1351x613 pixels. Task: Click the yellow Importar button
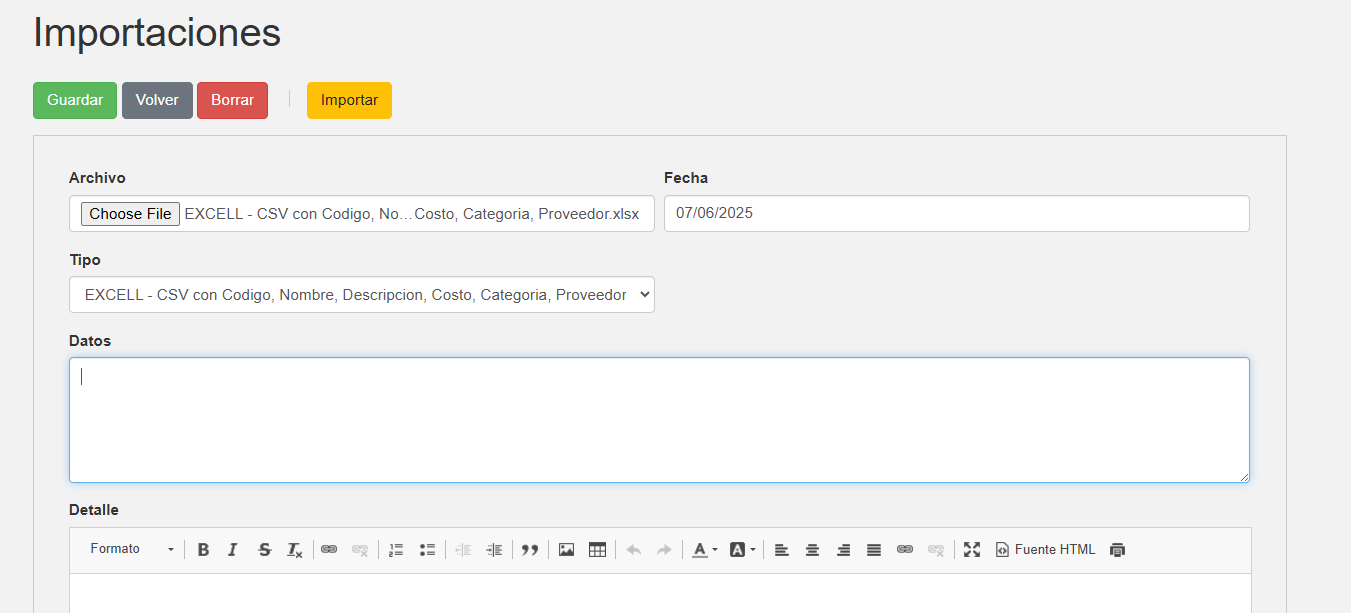click(349, 100)
